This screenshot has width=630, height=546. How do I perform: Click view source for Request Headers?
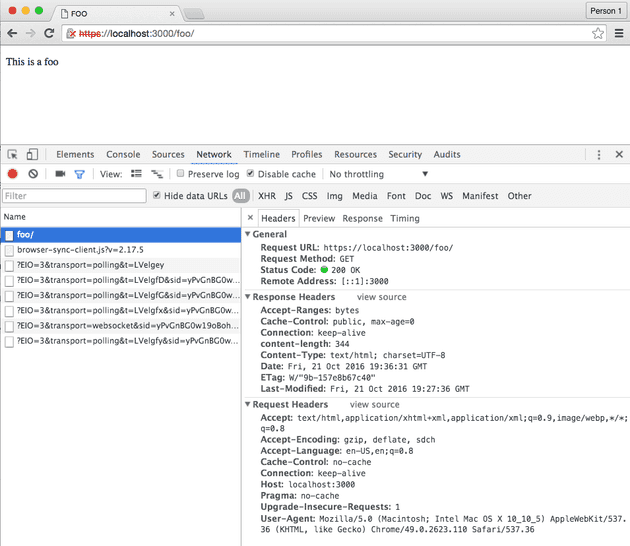tap(374, 405)
